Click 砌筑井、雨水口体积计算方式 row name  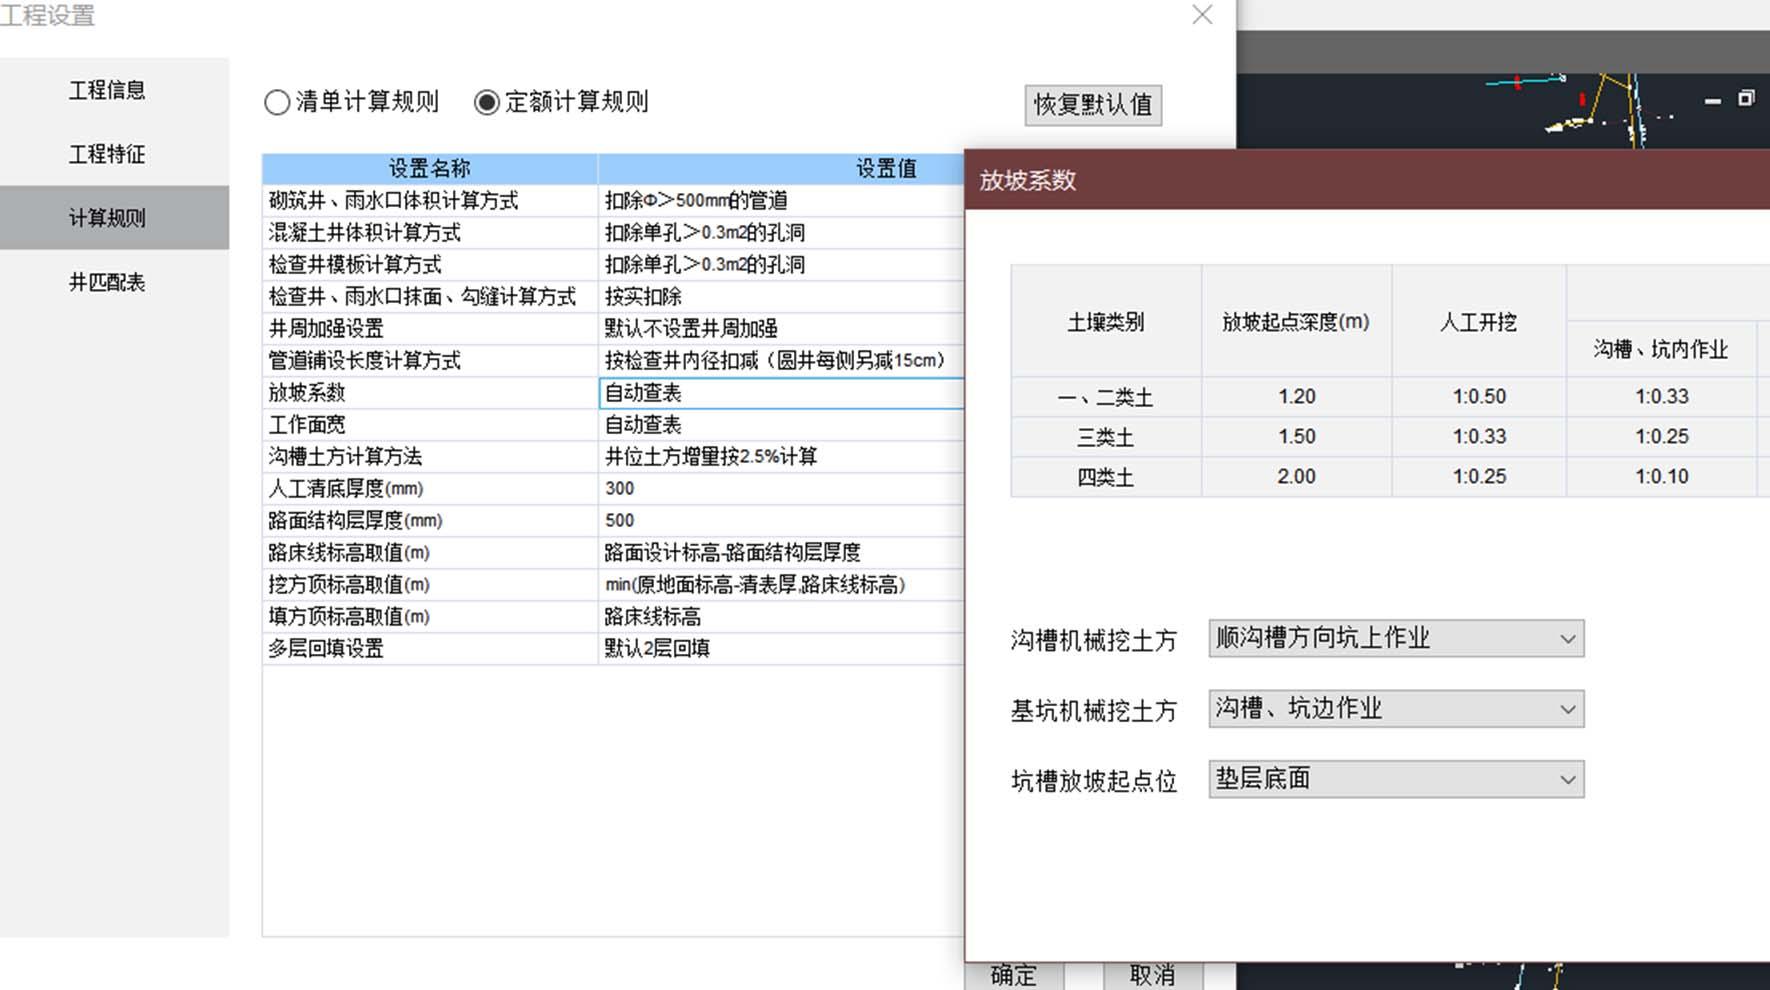tap(393, 201)
